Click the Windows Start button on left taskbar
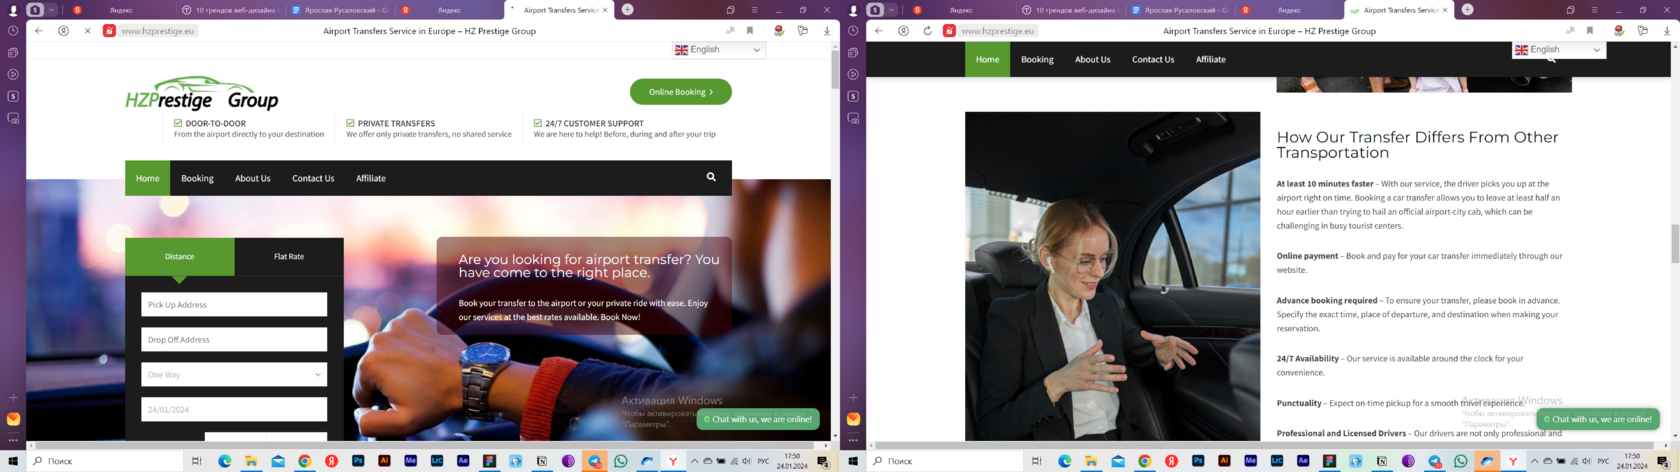This screenshot has width=1680, height=472. (13, 461)
